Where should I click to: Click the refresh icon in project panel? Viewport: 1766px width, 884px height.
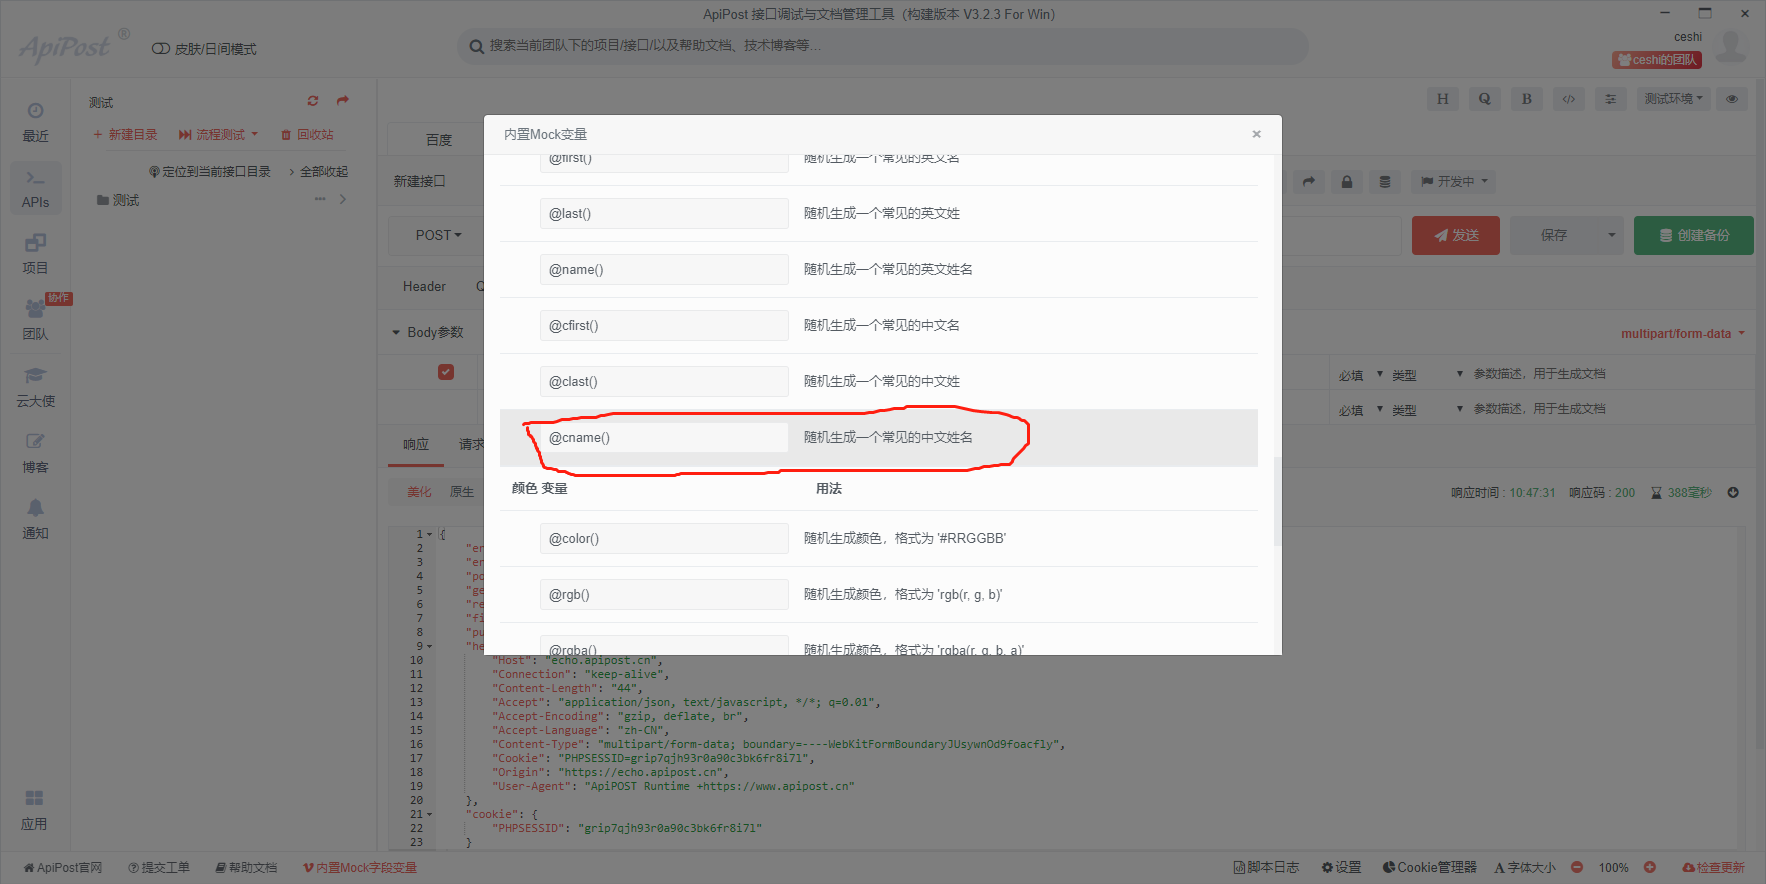coord(313,101)
